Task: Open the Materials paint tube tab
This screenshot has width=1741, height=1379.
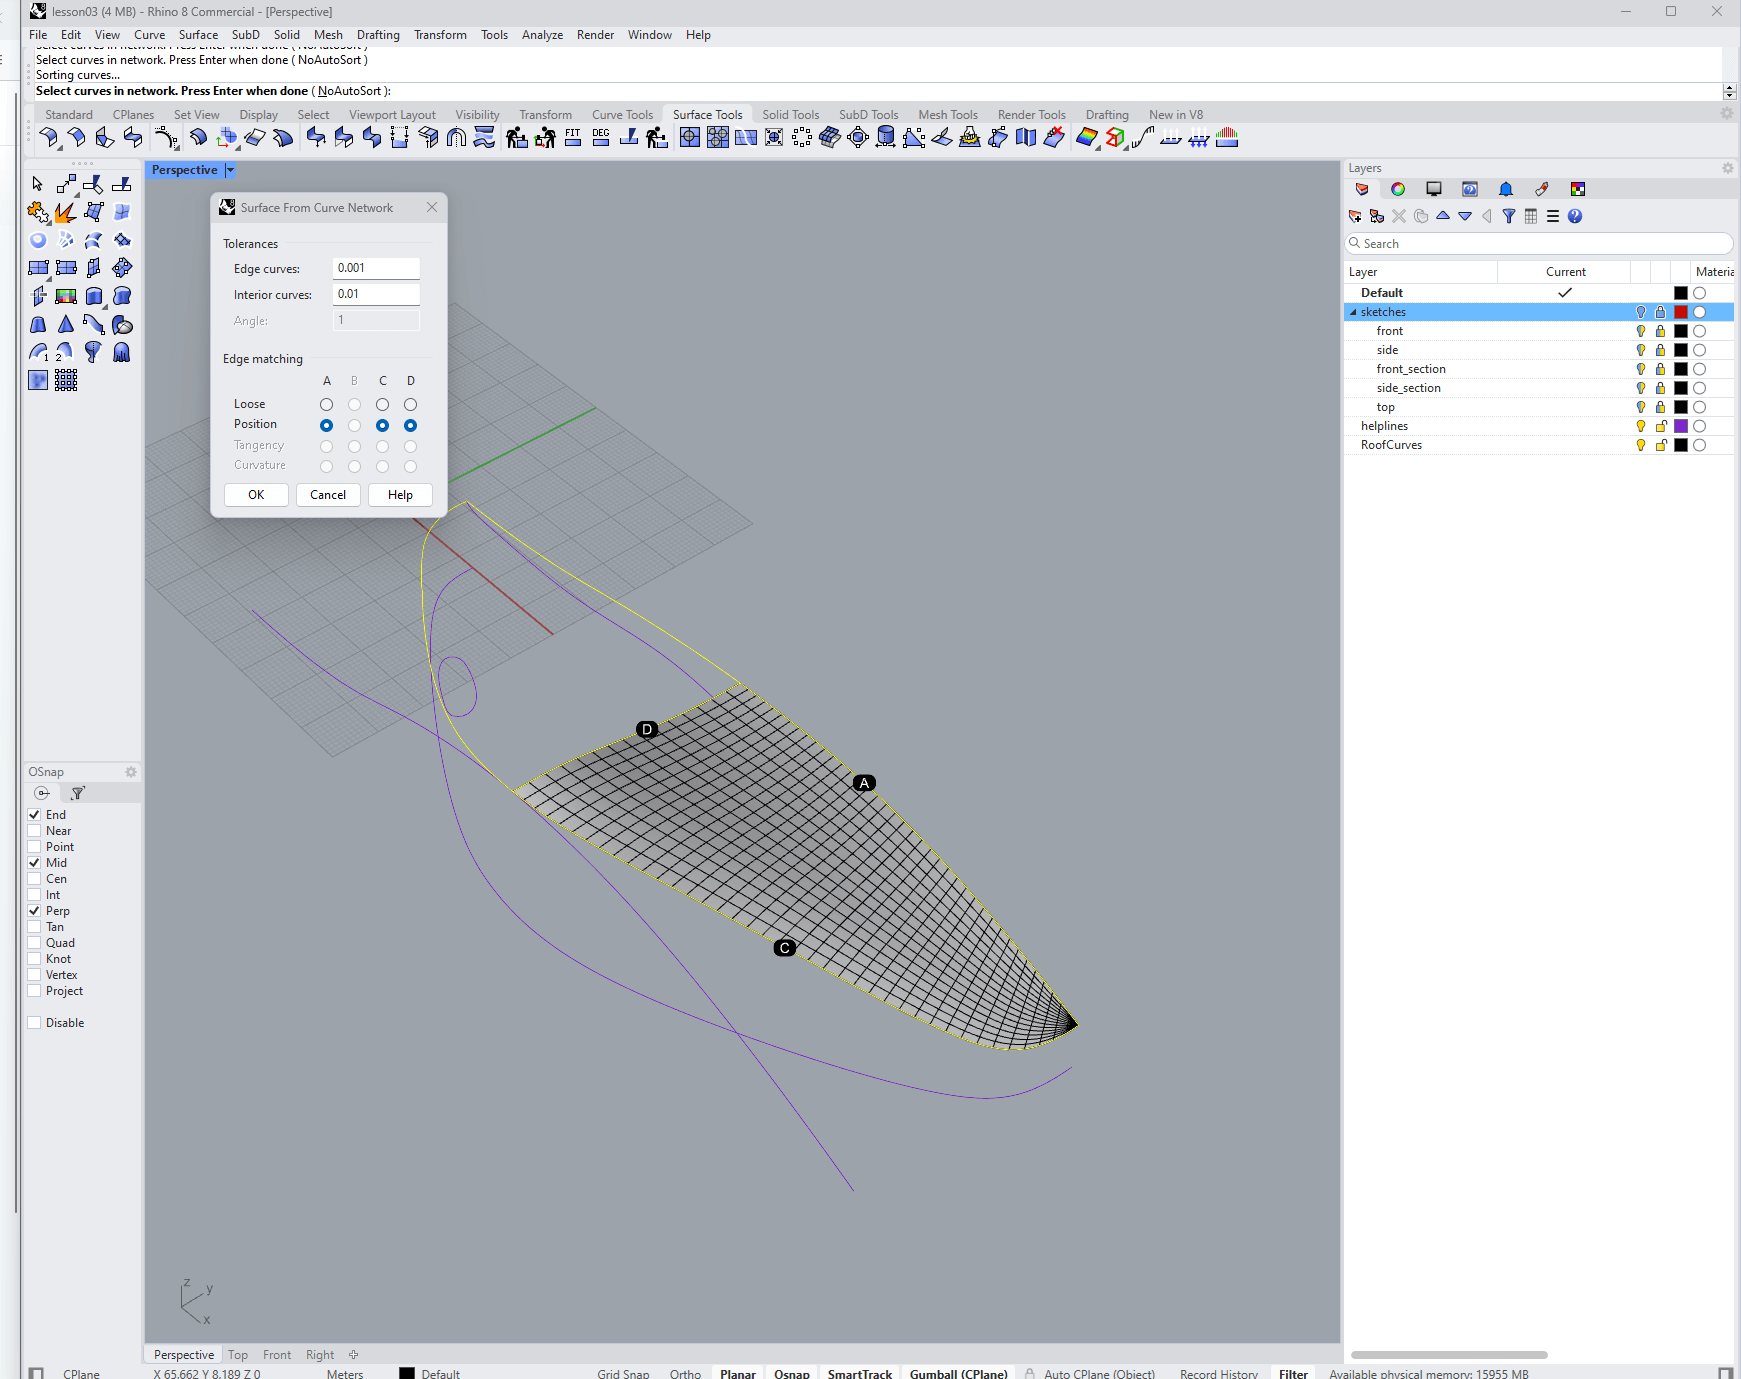Action: 1542,189
